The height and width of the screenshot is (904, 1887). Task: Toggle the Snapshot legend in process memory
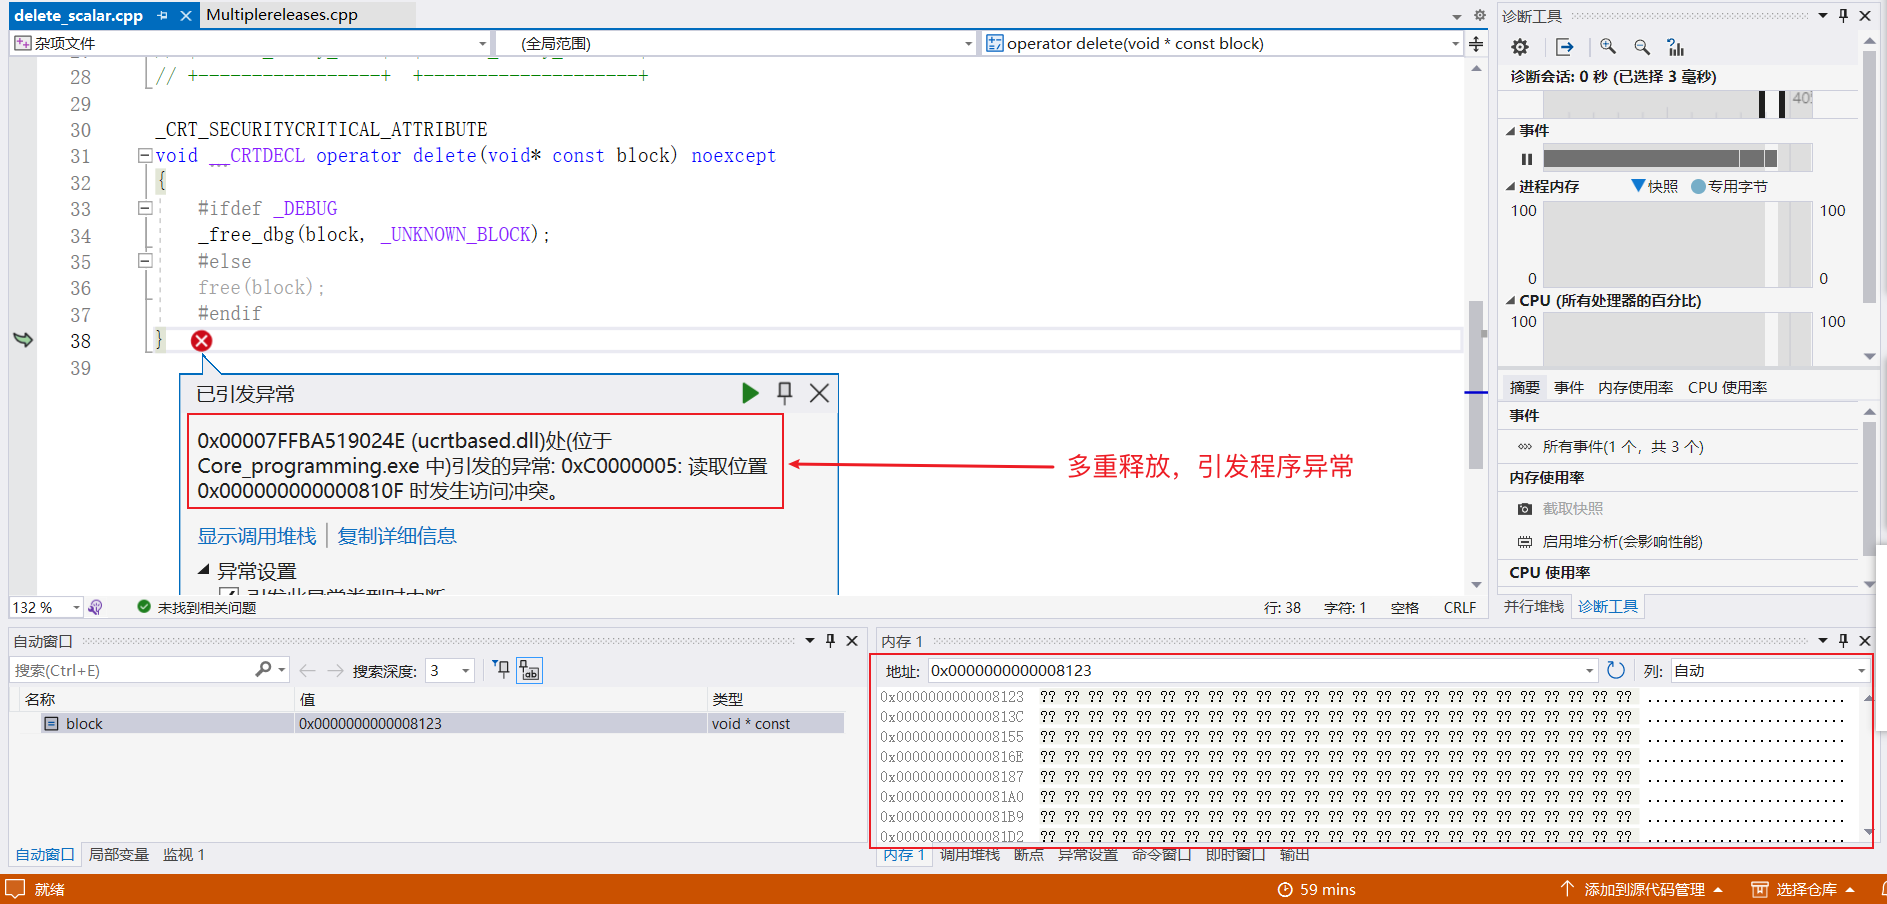pos(1656,186)
